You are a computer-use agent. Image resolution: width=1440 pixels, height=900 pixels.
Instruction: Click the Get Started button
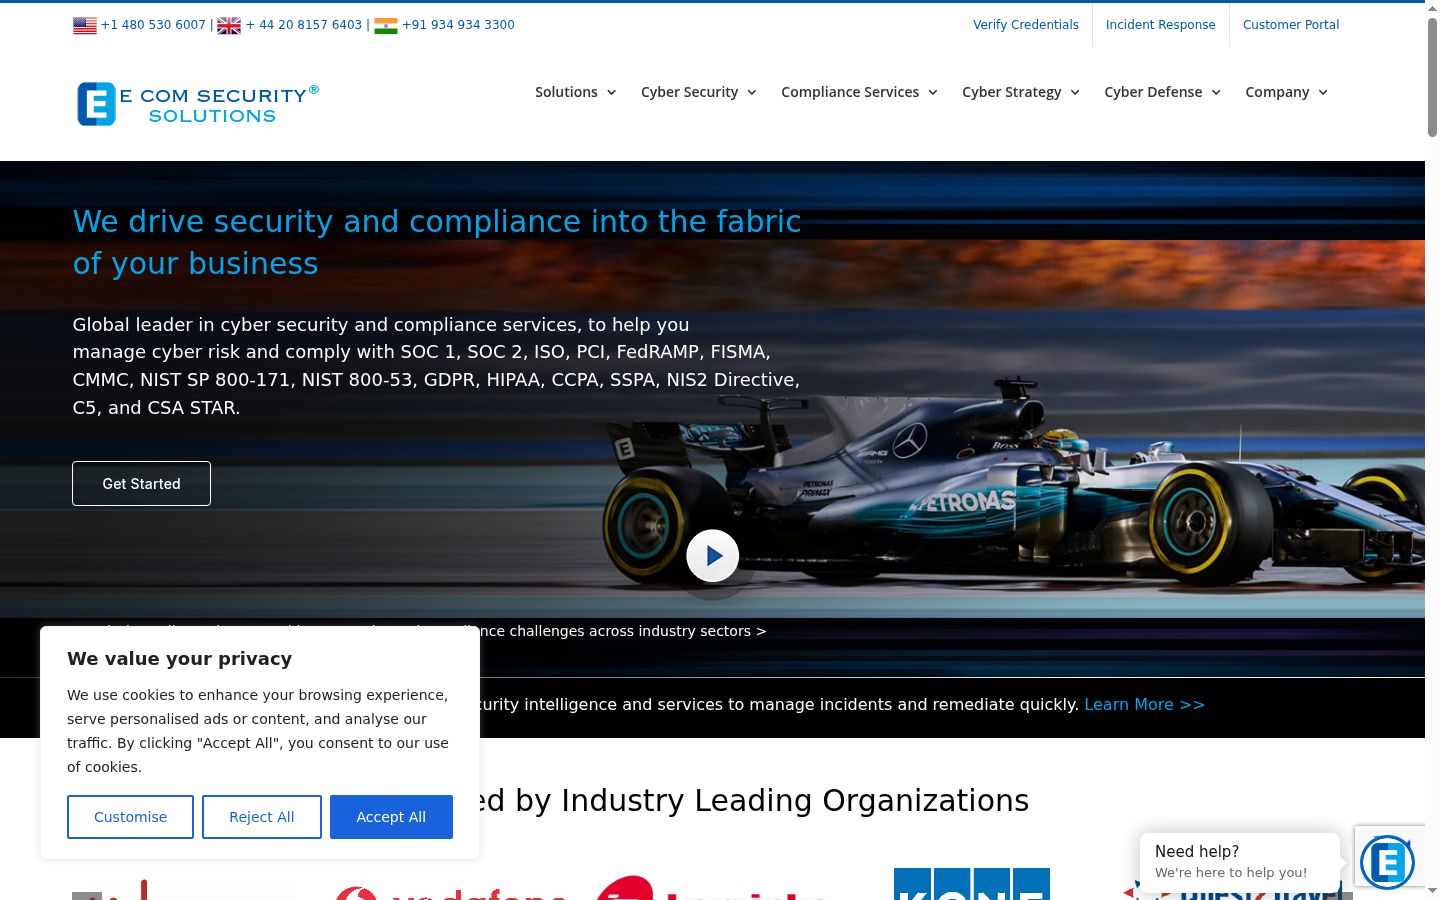point(141,484)
